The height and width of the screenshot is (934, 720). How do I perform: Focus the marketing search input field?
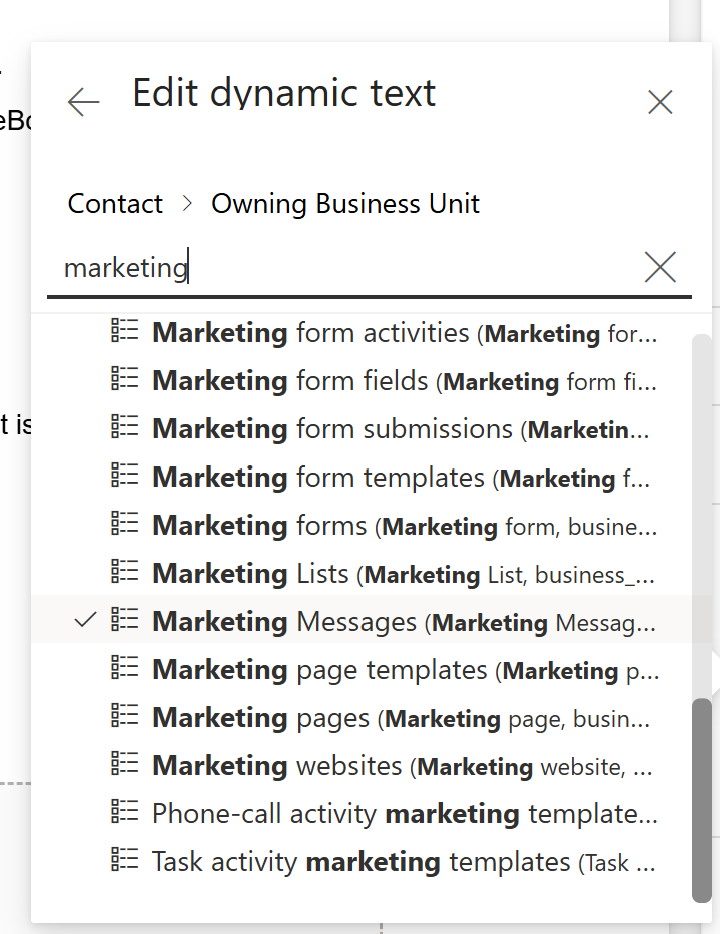[x=340, y=268]
